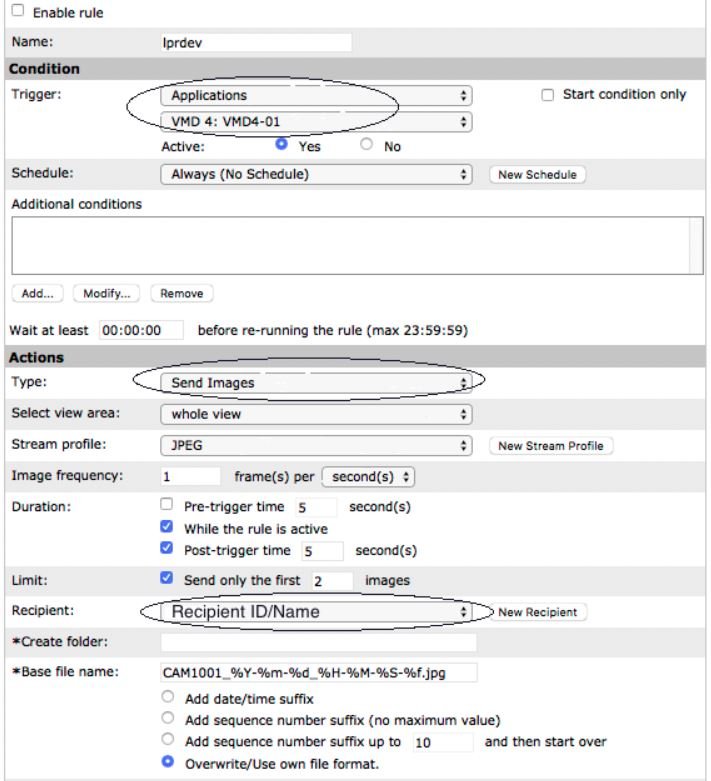Check 'Start condition only' box

click(x=548, y=95)
